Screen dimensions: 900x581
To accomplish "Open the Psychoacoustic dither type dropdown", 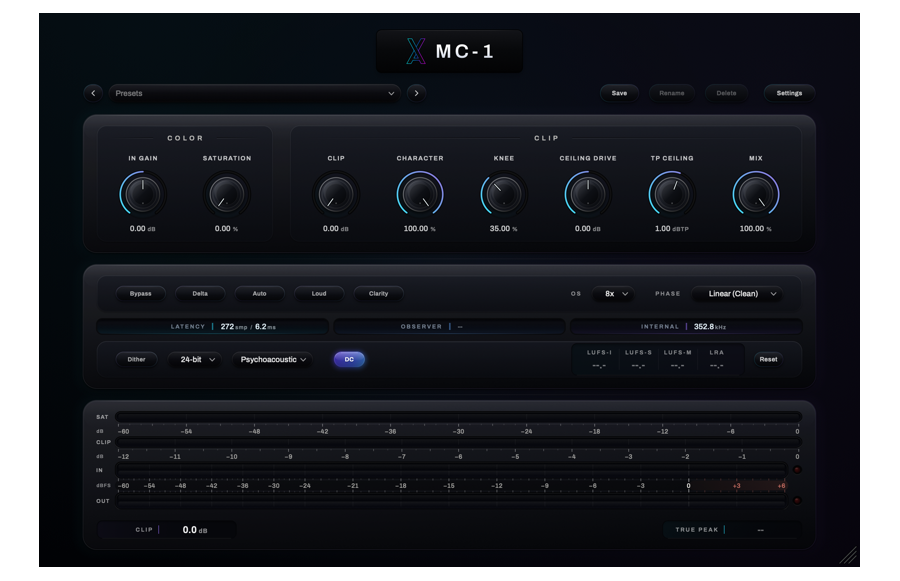I will (272, 359).
